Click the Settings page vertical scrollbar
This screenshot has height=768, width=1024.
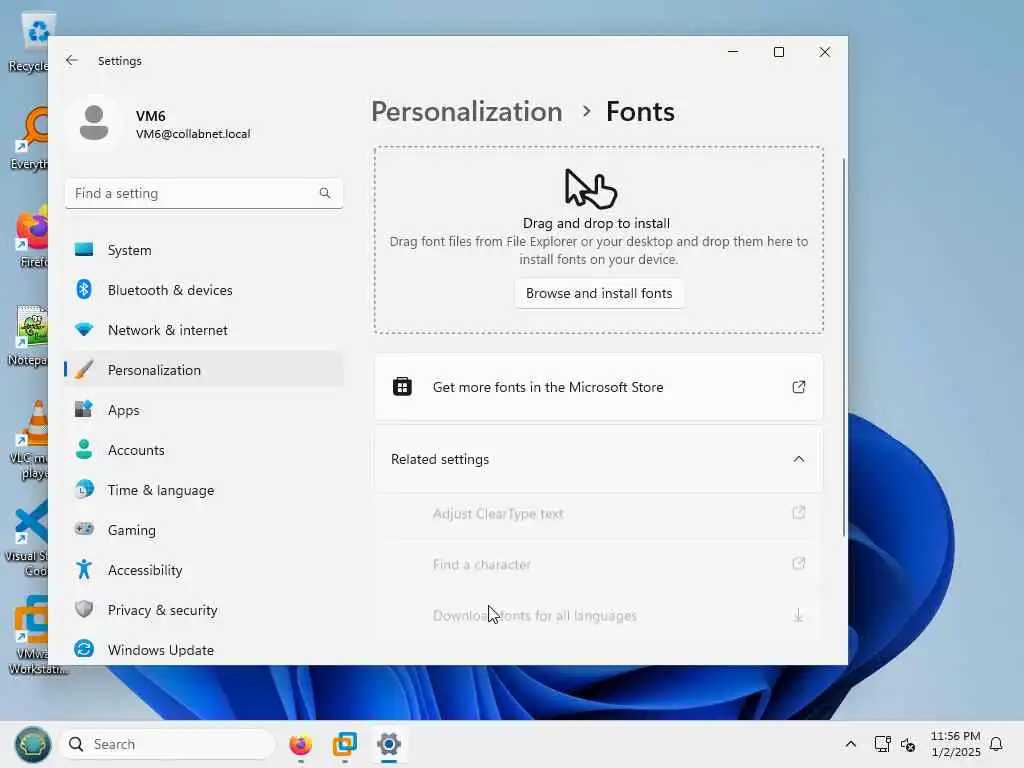pos(844,346)
